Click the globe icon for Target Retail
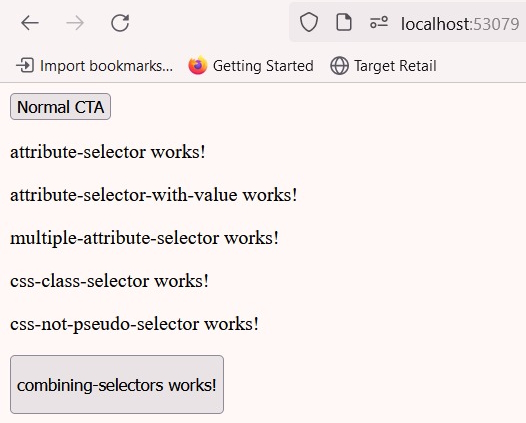The width and height of the screenshot is (526, 423). point(339,65)
